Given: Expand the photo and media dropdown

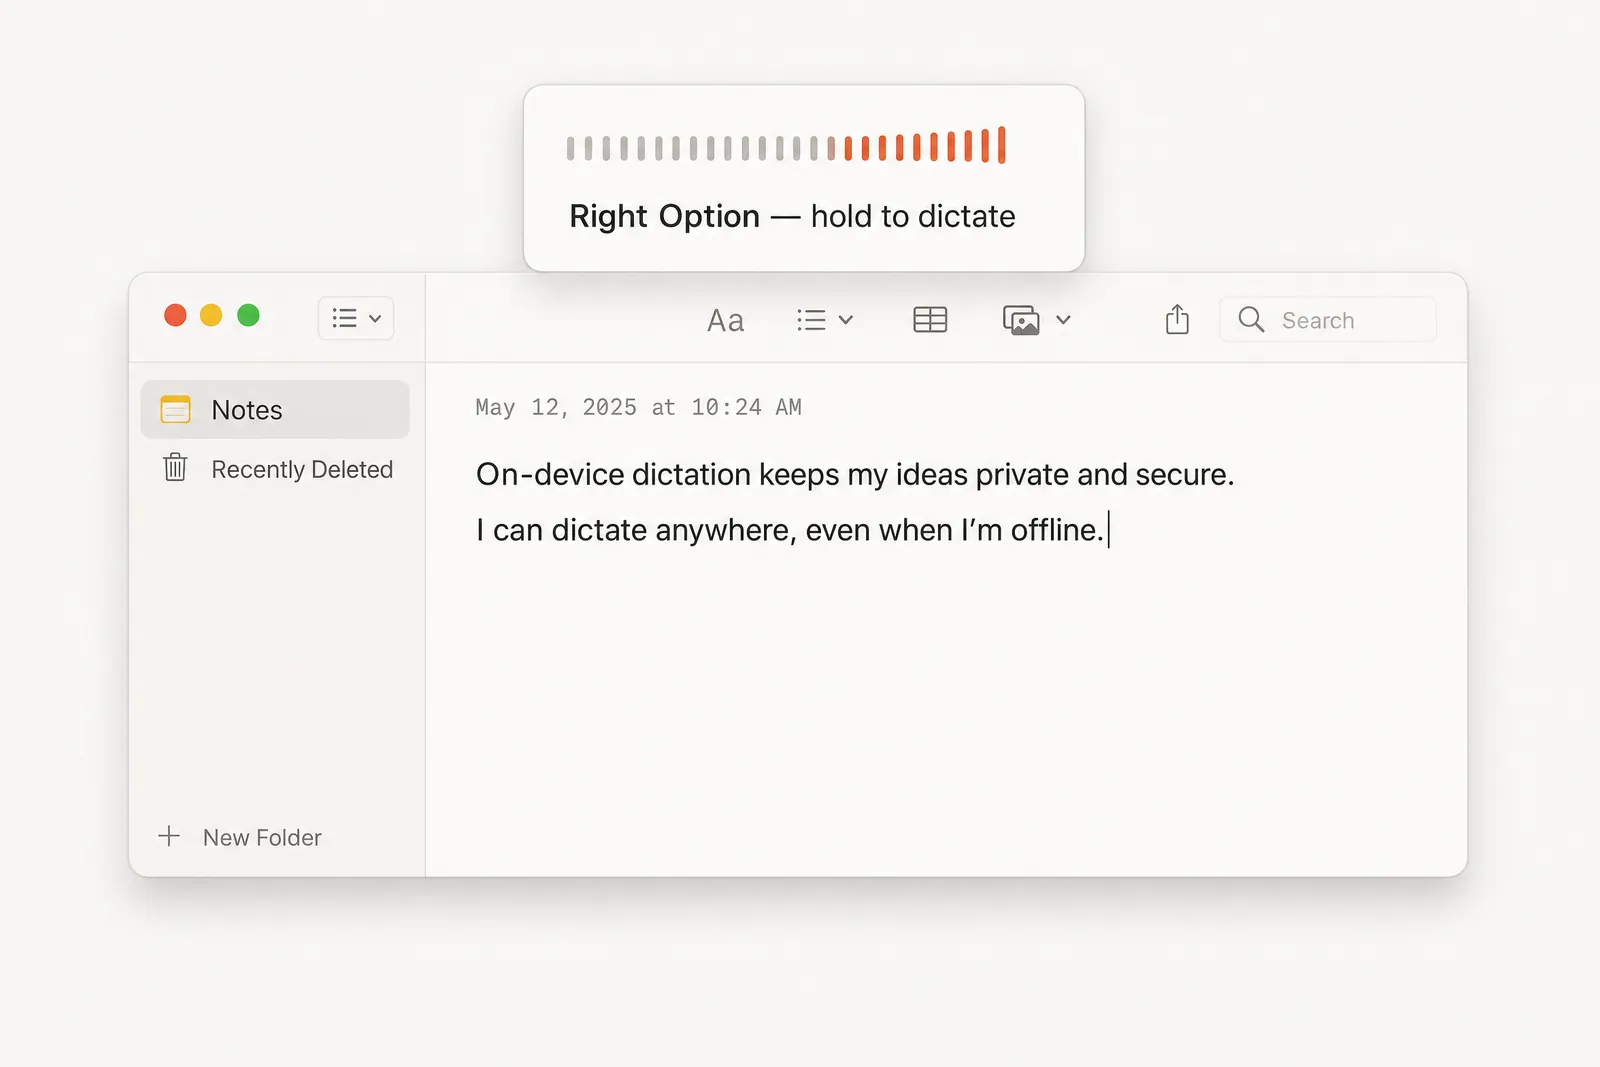Looking at the screenshot, I should pos(1036,320).
